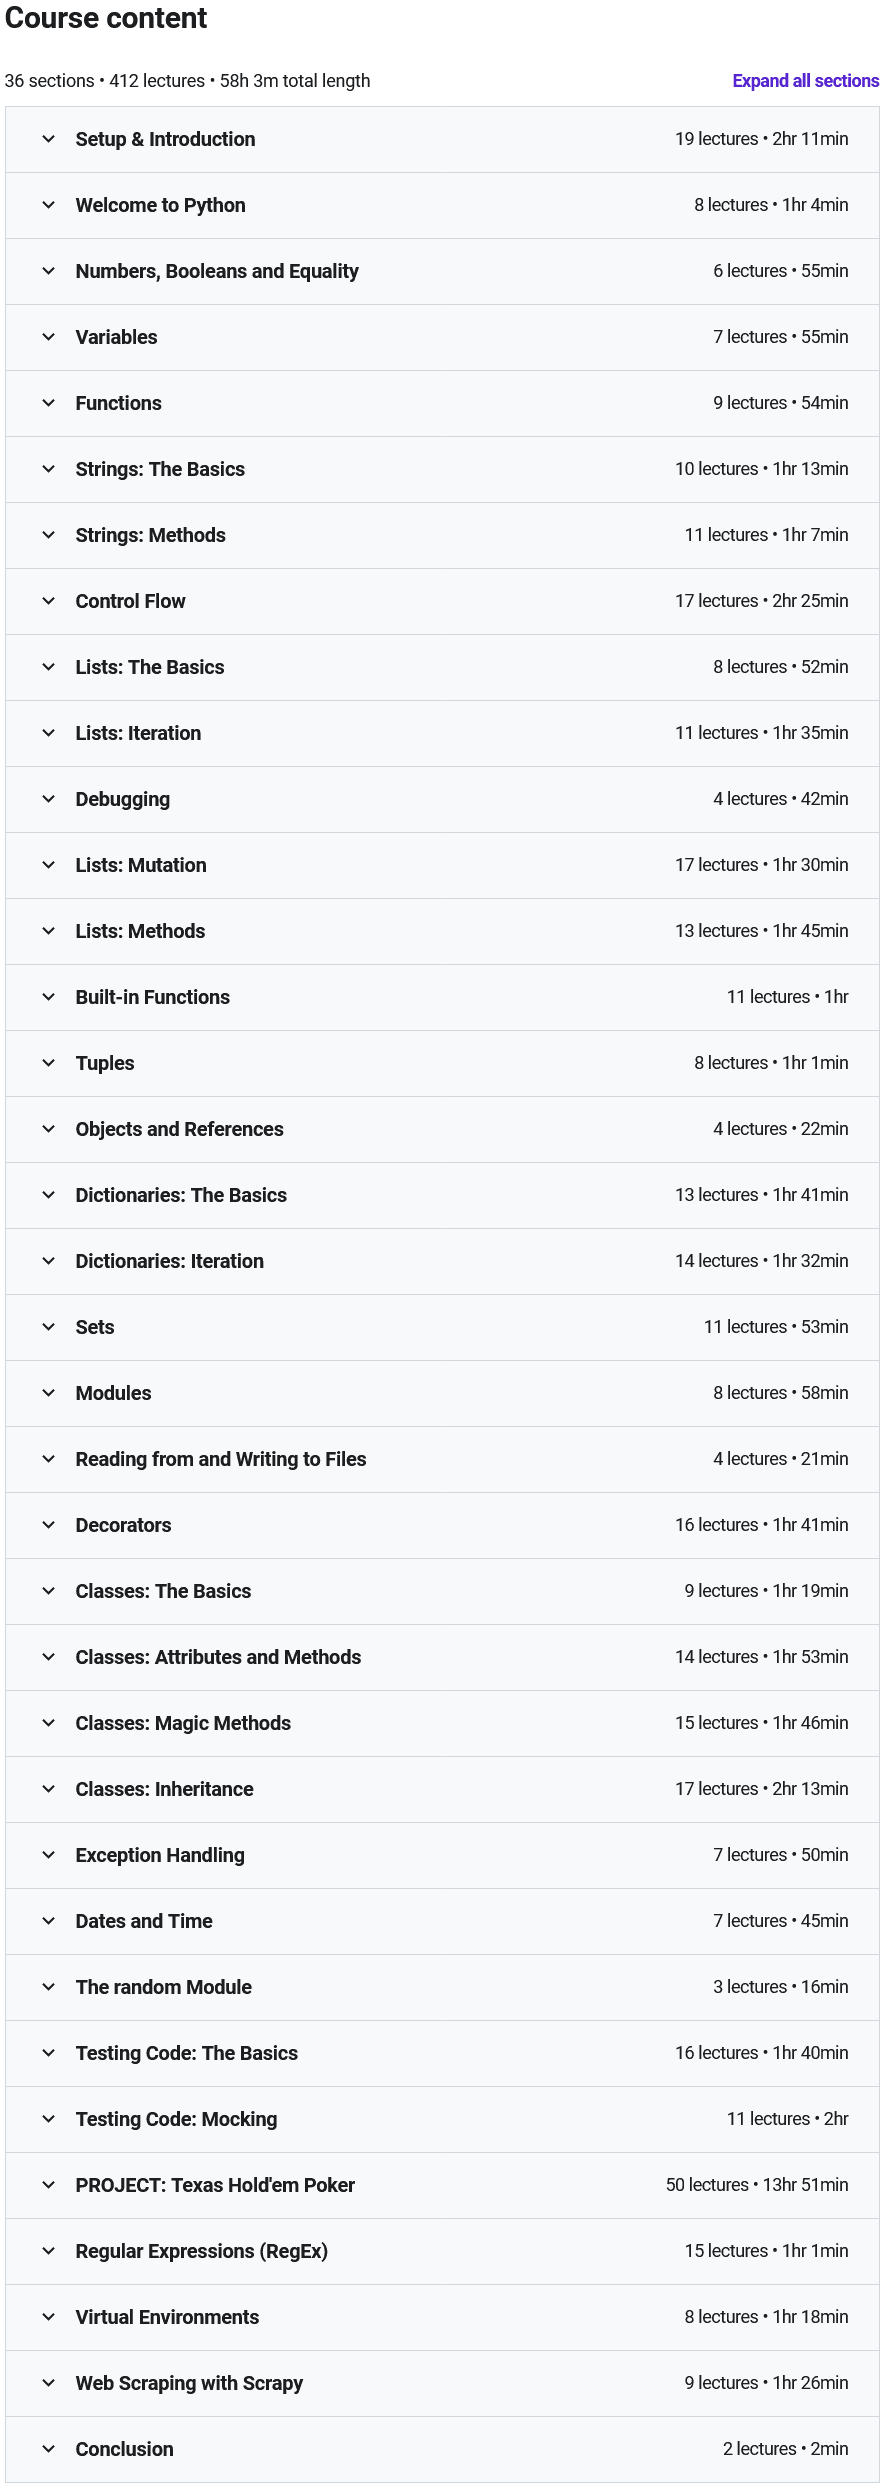Click Expand all sections link
This screenshot has height=2489, width=886.
pos(805,81)
